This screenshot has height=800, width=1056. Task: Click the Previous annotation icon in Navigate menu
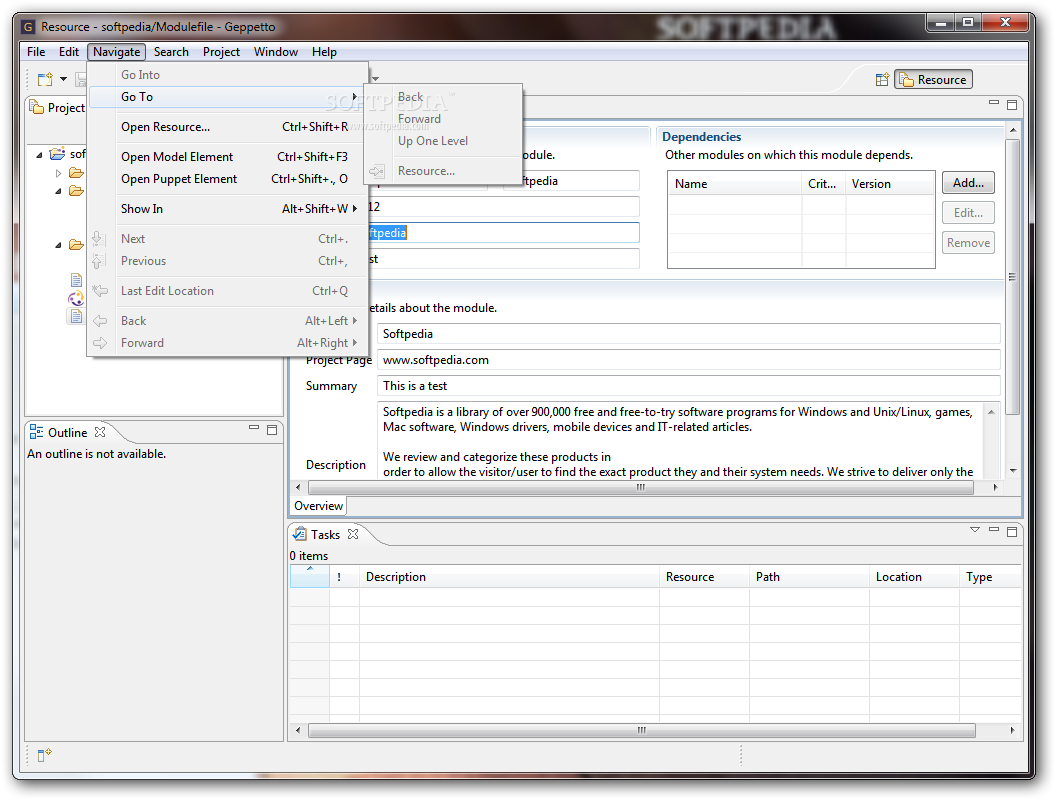[98, 261]
